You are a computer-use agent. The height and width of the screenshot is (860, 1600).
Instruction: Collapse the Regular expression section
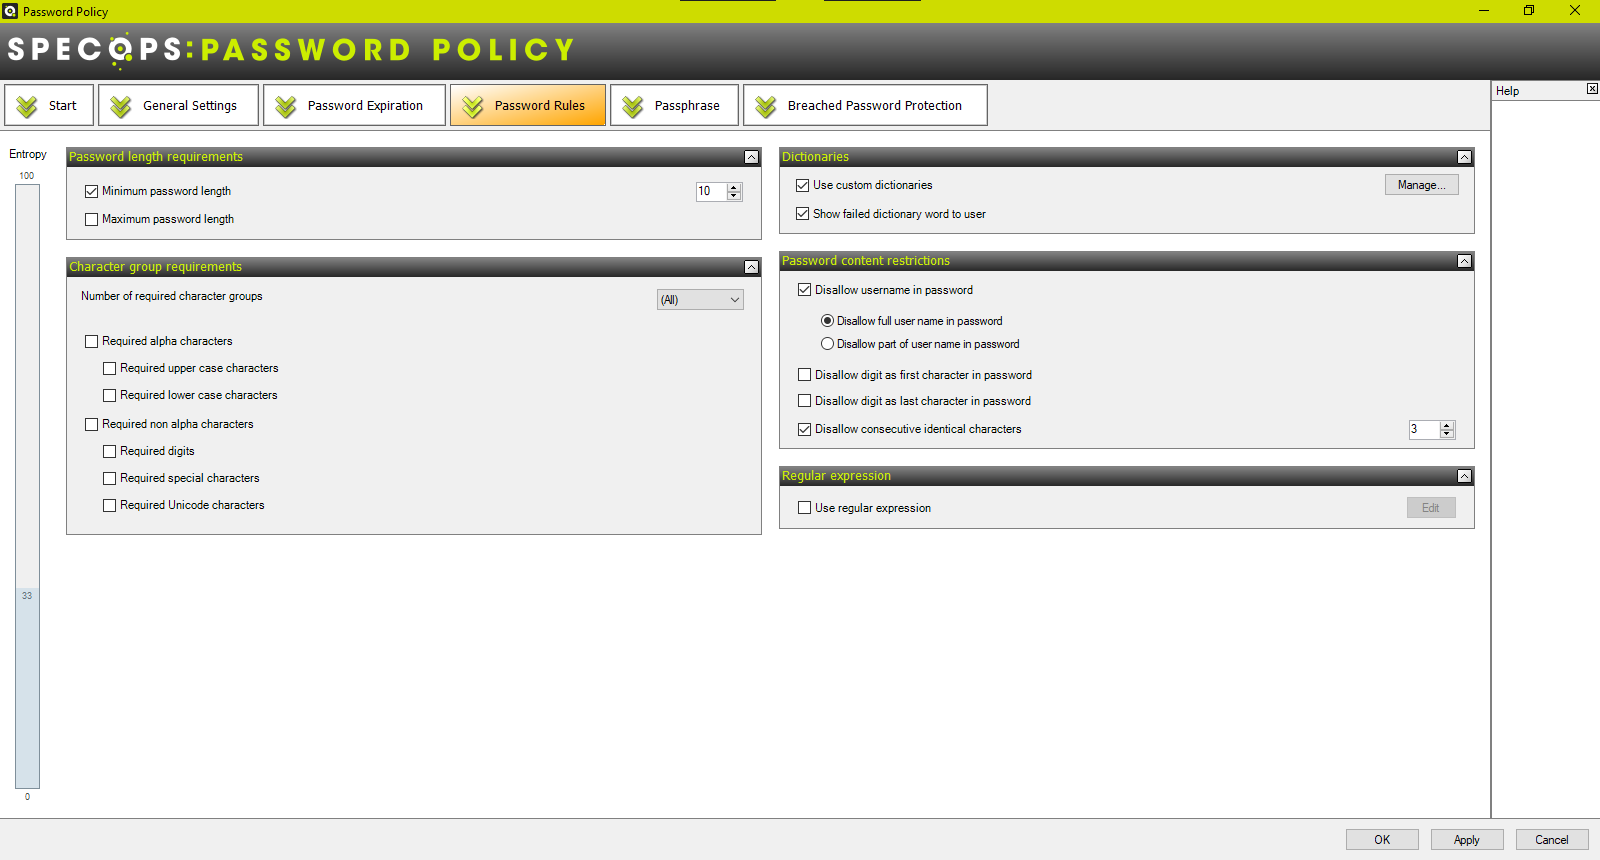click(x=1464, y=476)
